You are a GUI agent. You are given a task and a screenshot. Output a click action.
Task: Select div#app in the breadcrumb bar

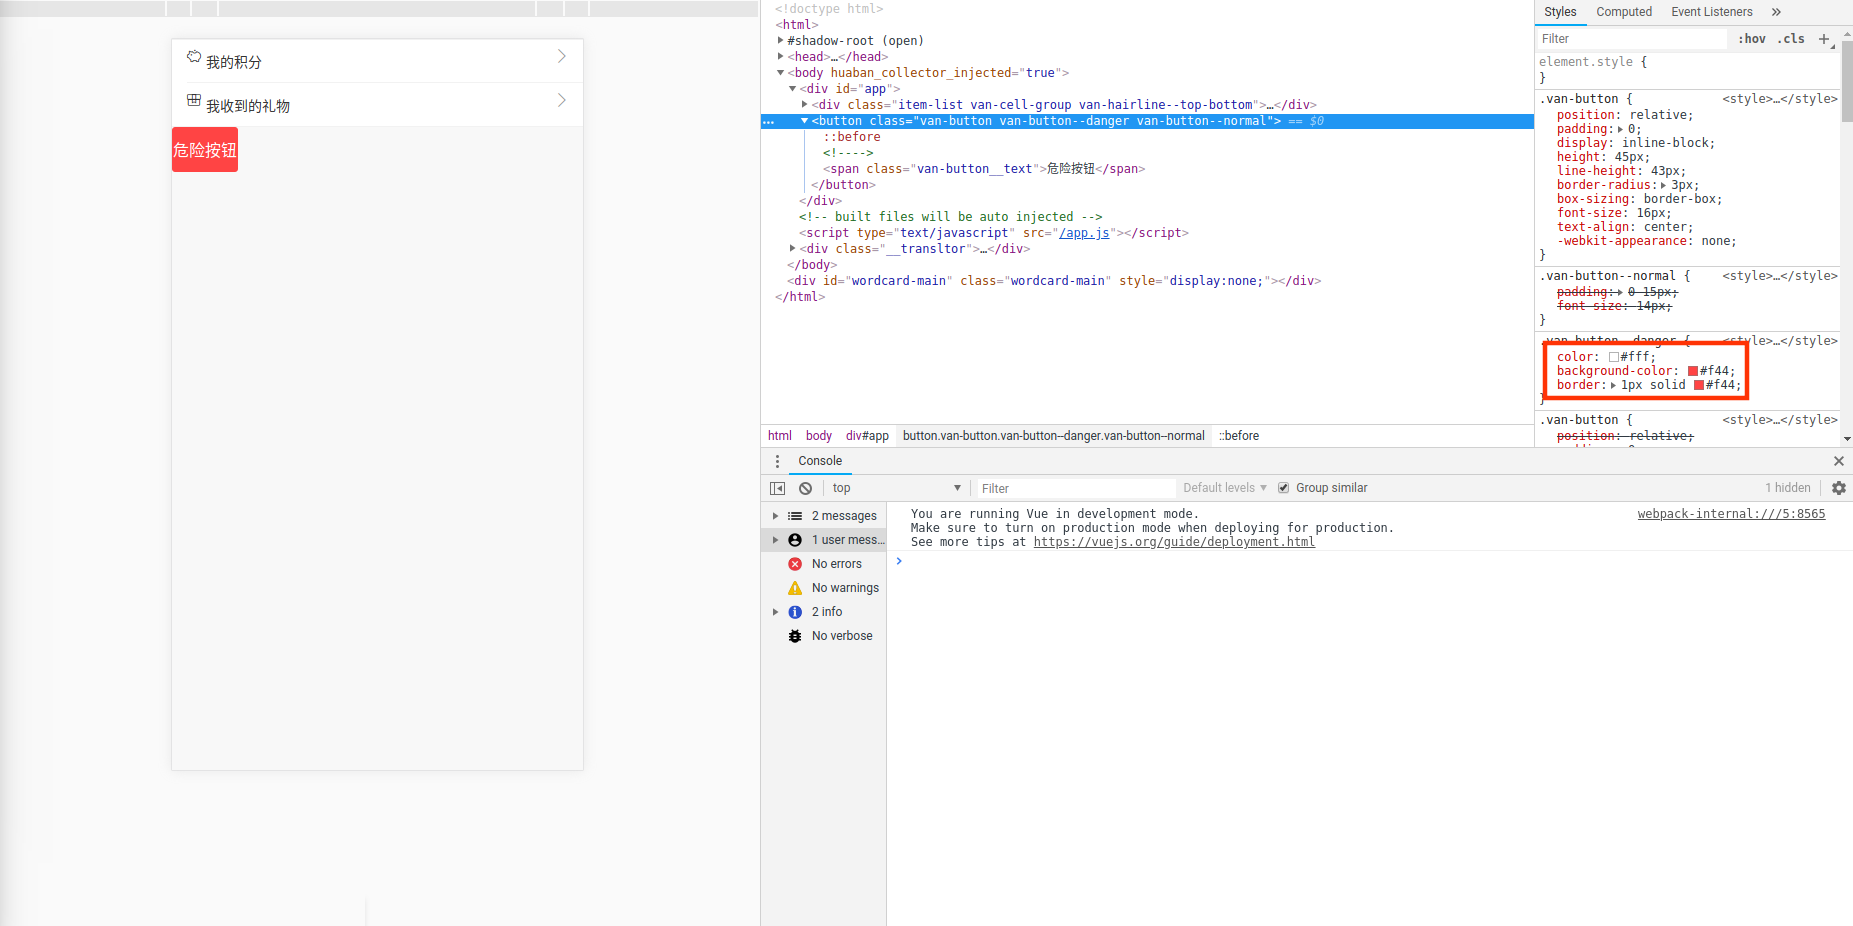(867, 435)
